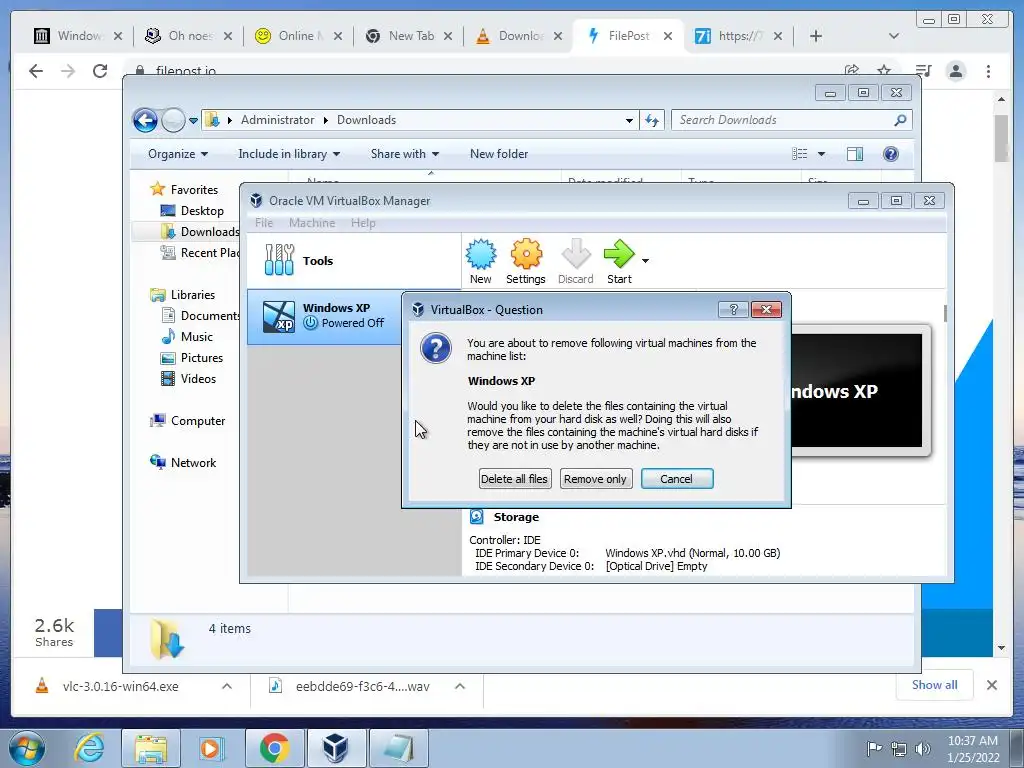Switch to the New Tab browser tab
The image size is (1024, 768).
[408, 36]
